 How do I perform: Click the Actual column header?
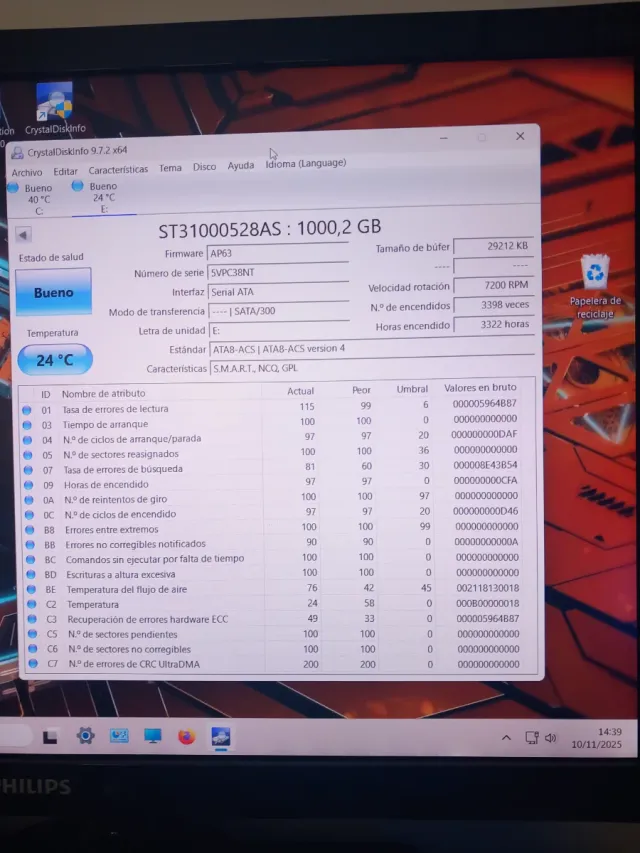300,391
